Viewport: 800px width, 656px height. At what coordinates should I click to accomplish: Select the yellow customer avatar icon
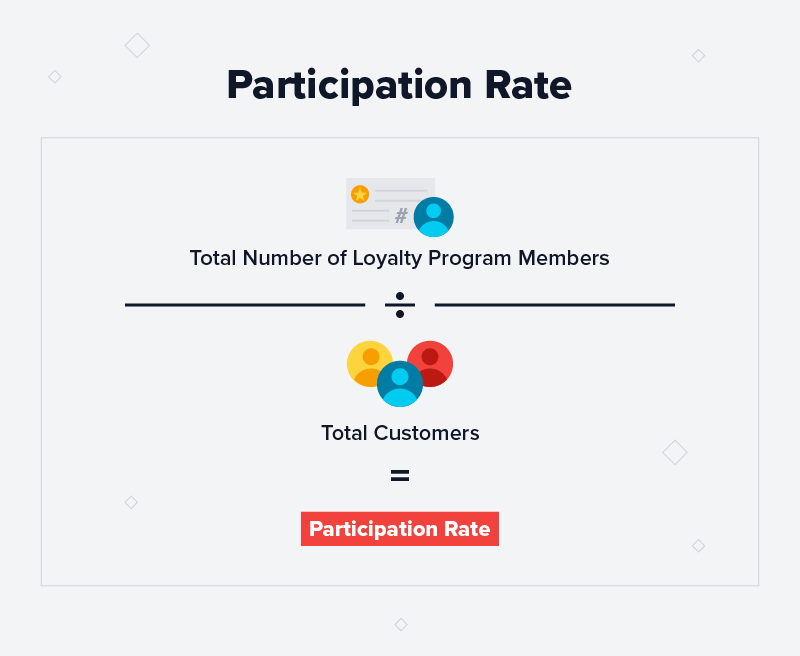click(369, 364)
